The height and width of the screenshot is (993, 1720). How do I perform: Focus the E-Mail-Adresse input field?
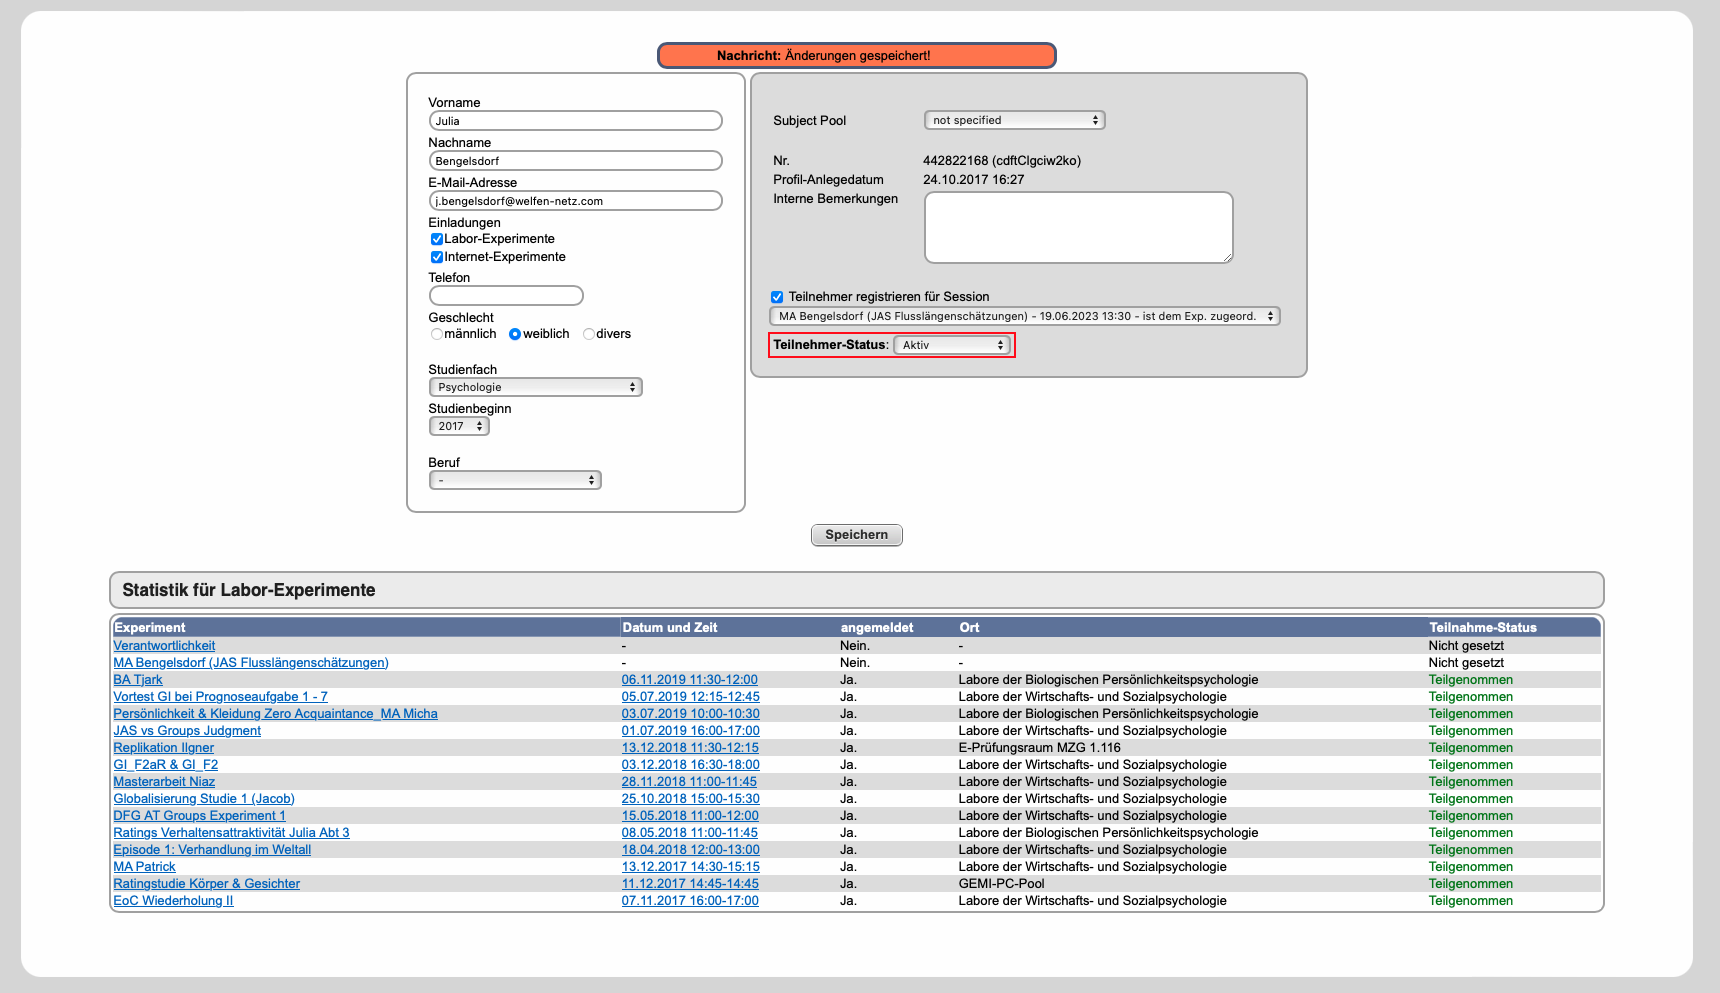(x=575, y=201)
